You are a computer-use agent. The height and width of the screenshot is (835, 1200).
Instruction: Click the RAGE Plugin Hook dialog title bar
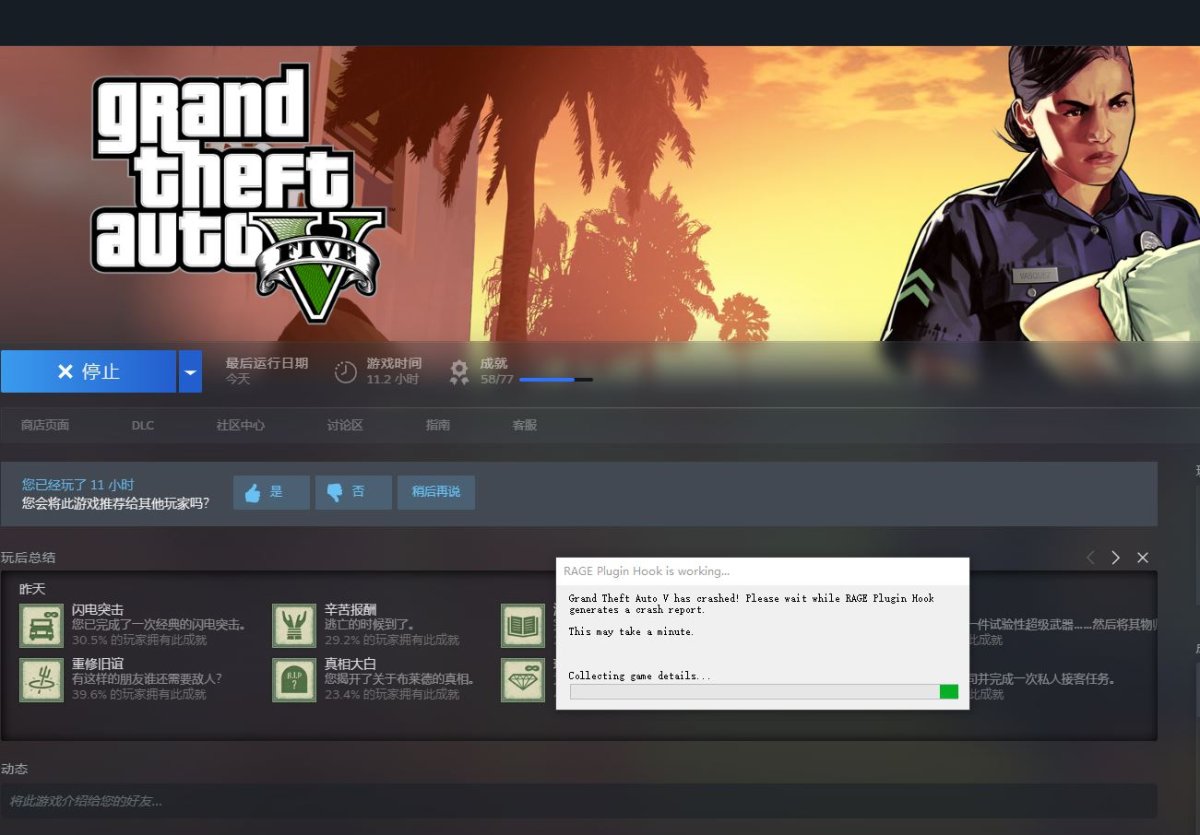(762, 571)
